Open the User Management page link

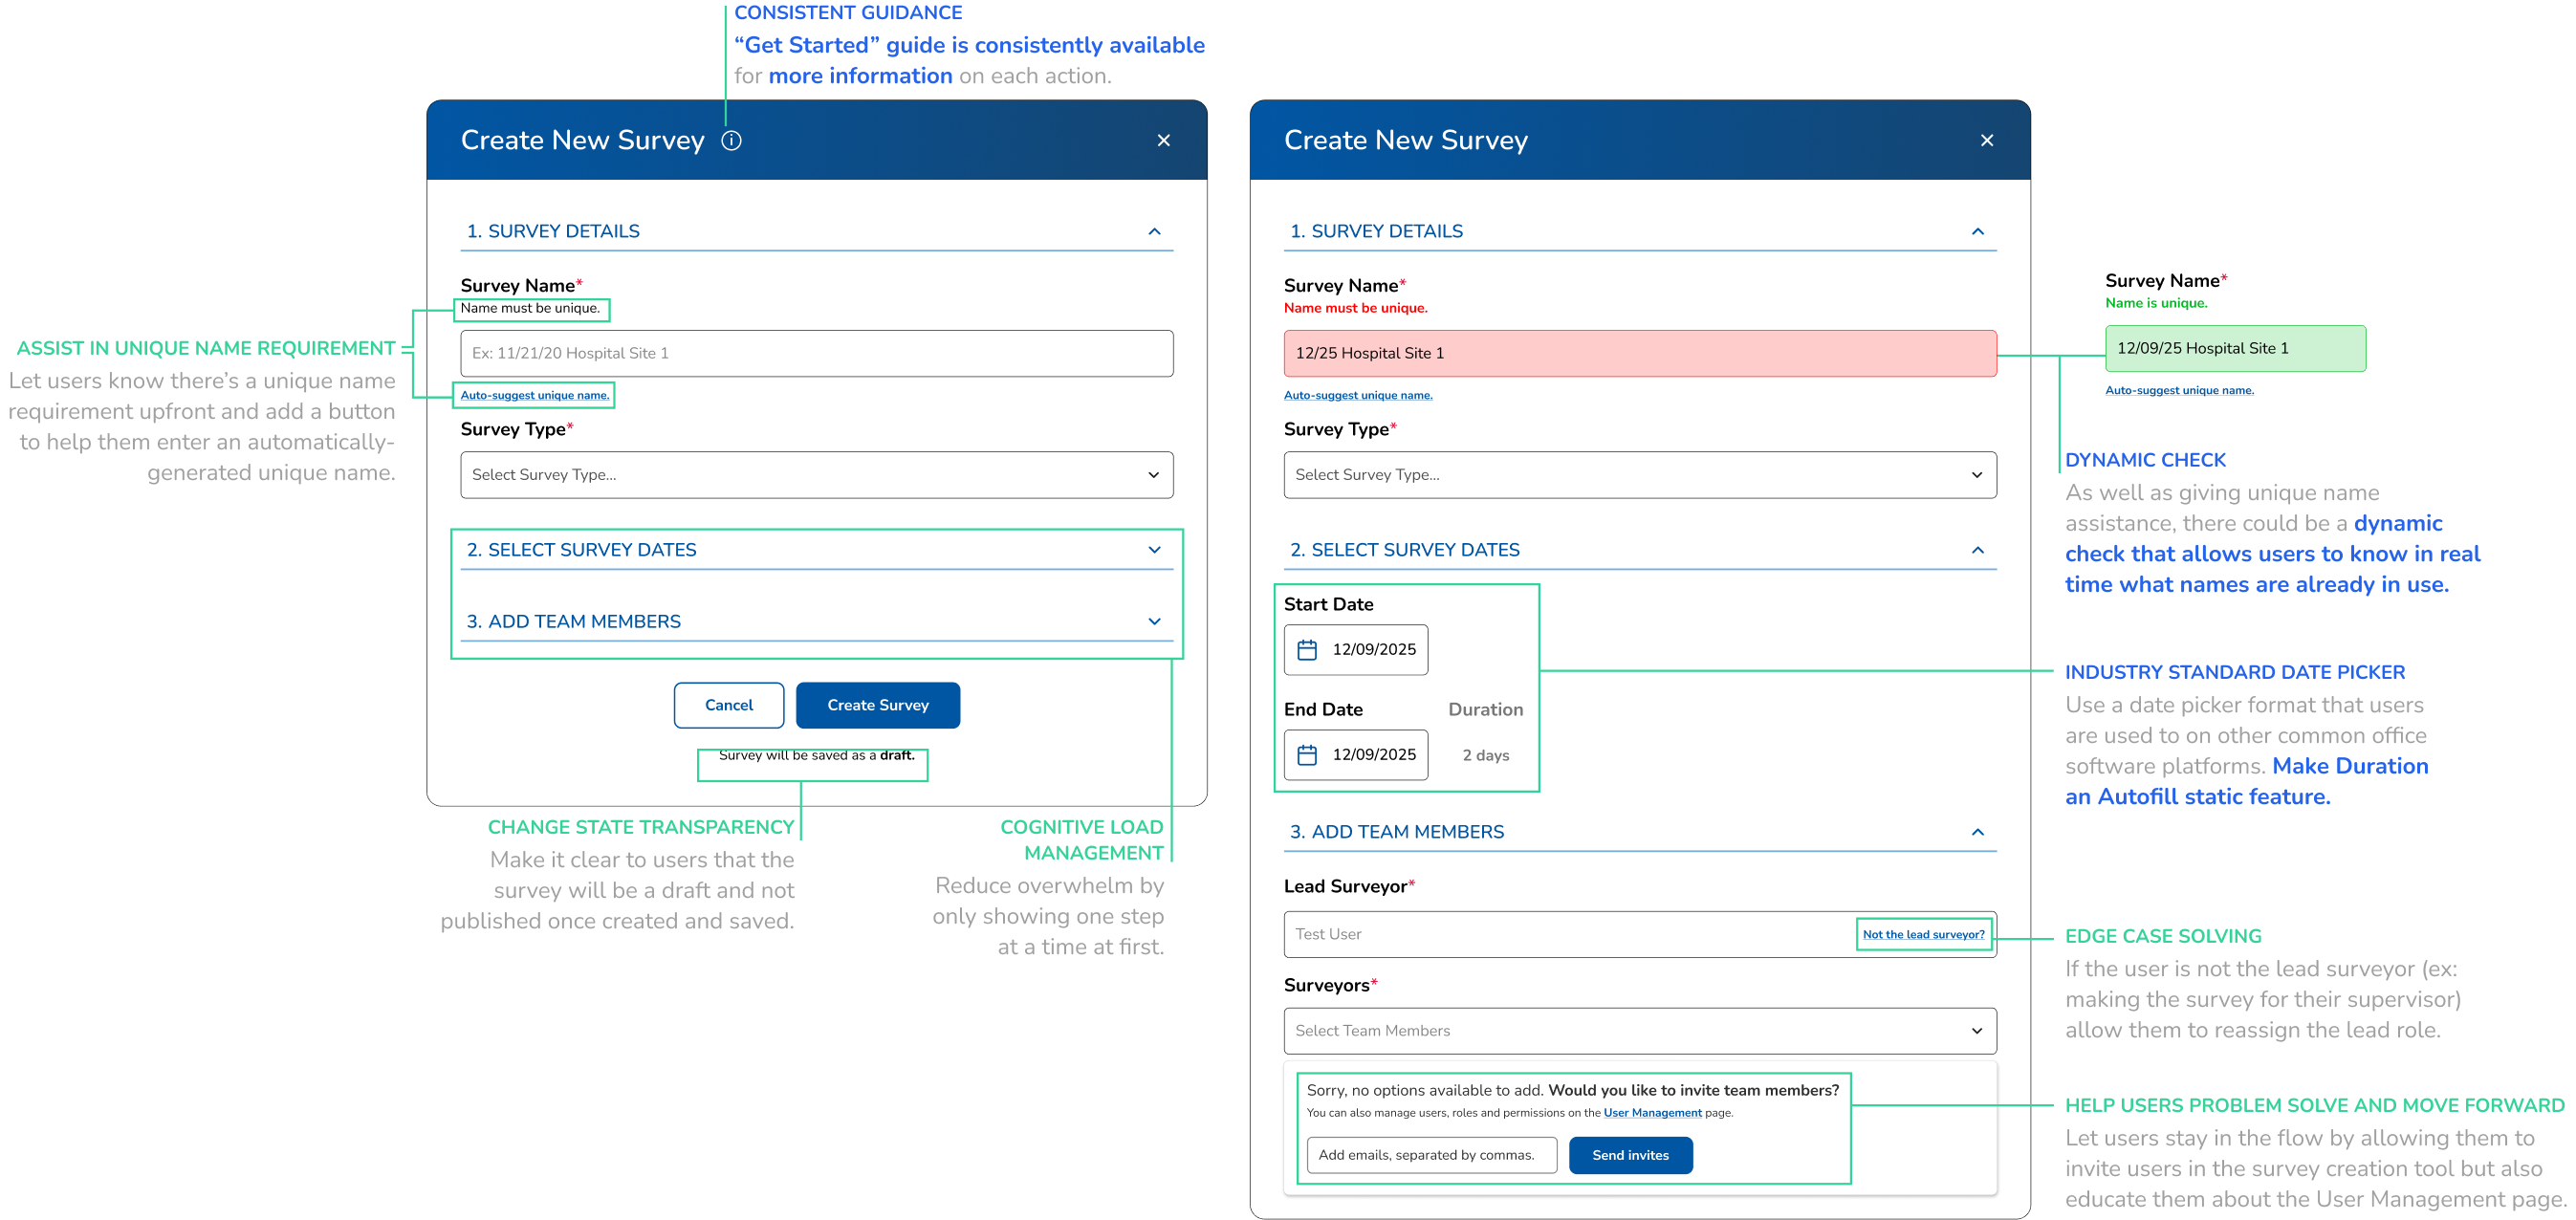1652,1112
